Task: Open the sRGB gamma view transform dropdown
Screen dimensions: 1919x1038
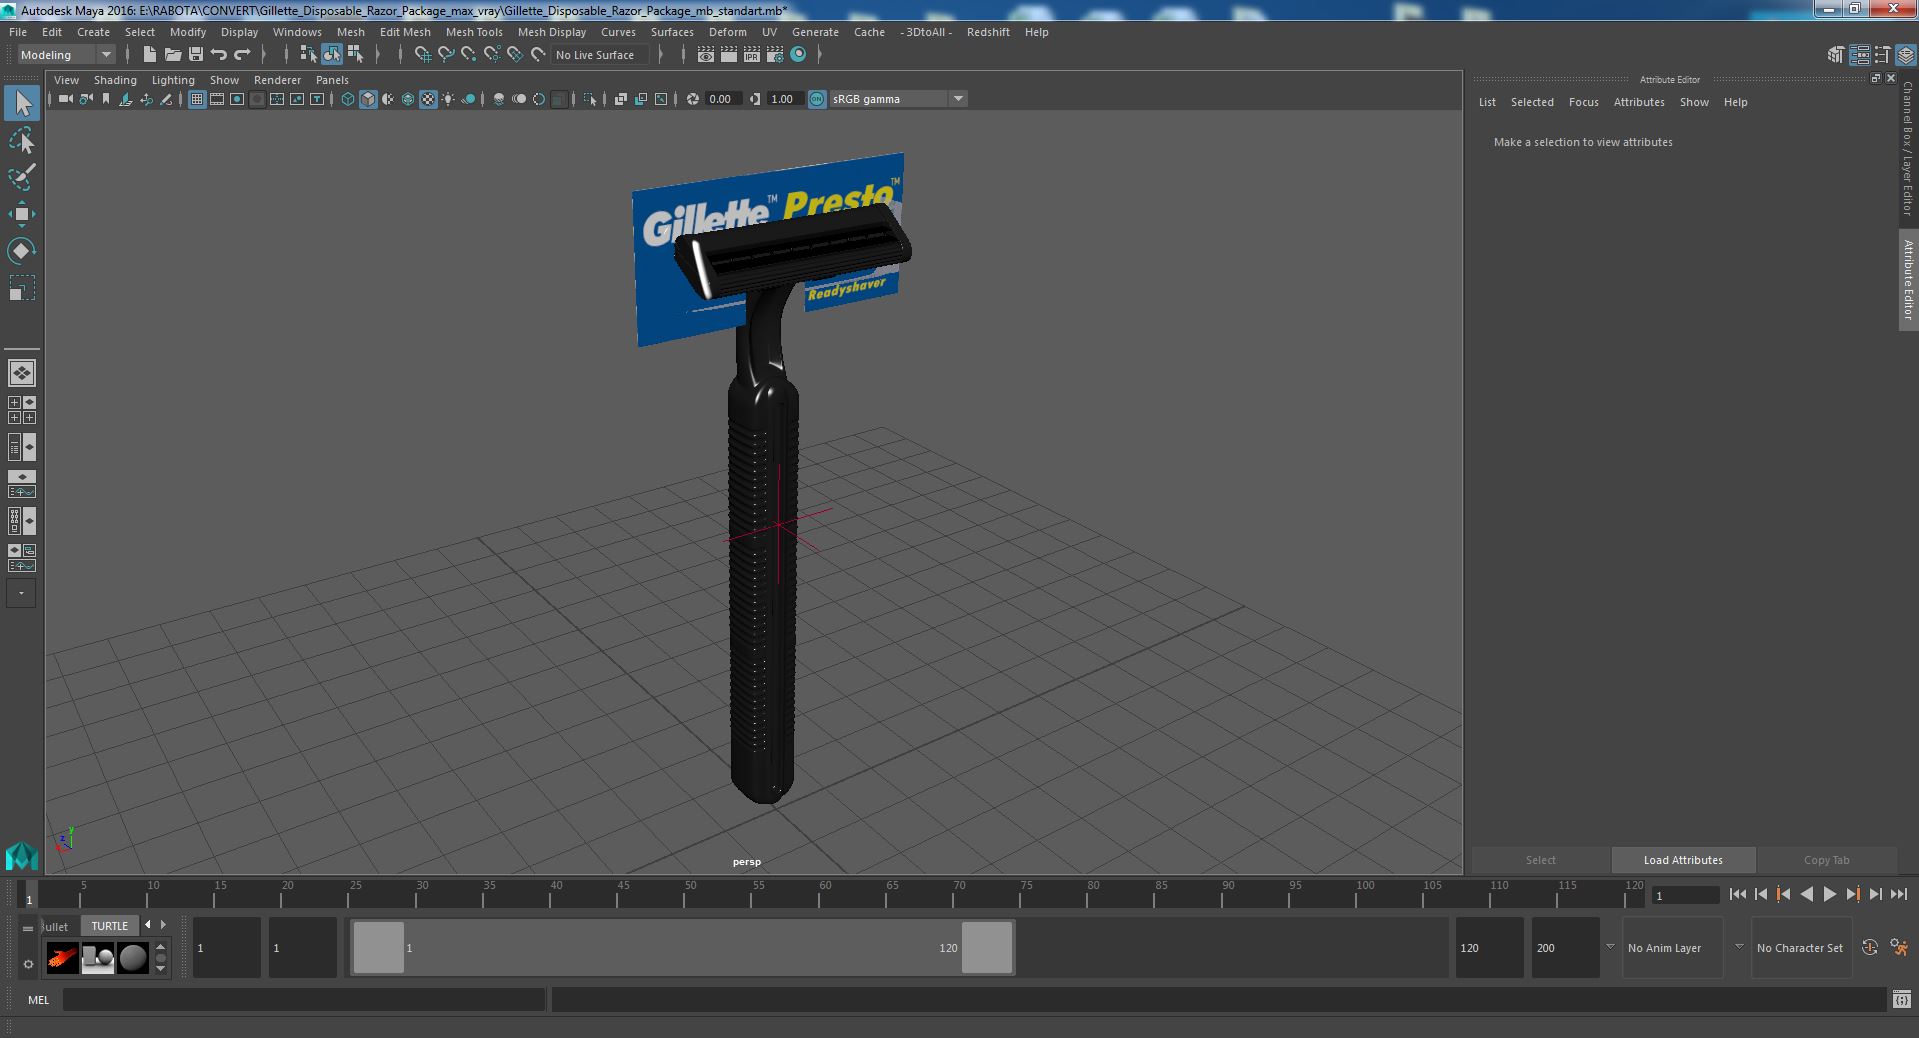Action: pos(897,99)
